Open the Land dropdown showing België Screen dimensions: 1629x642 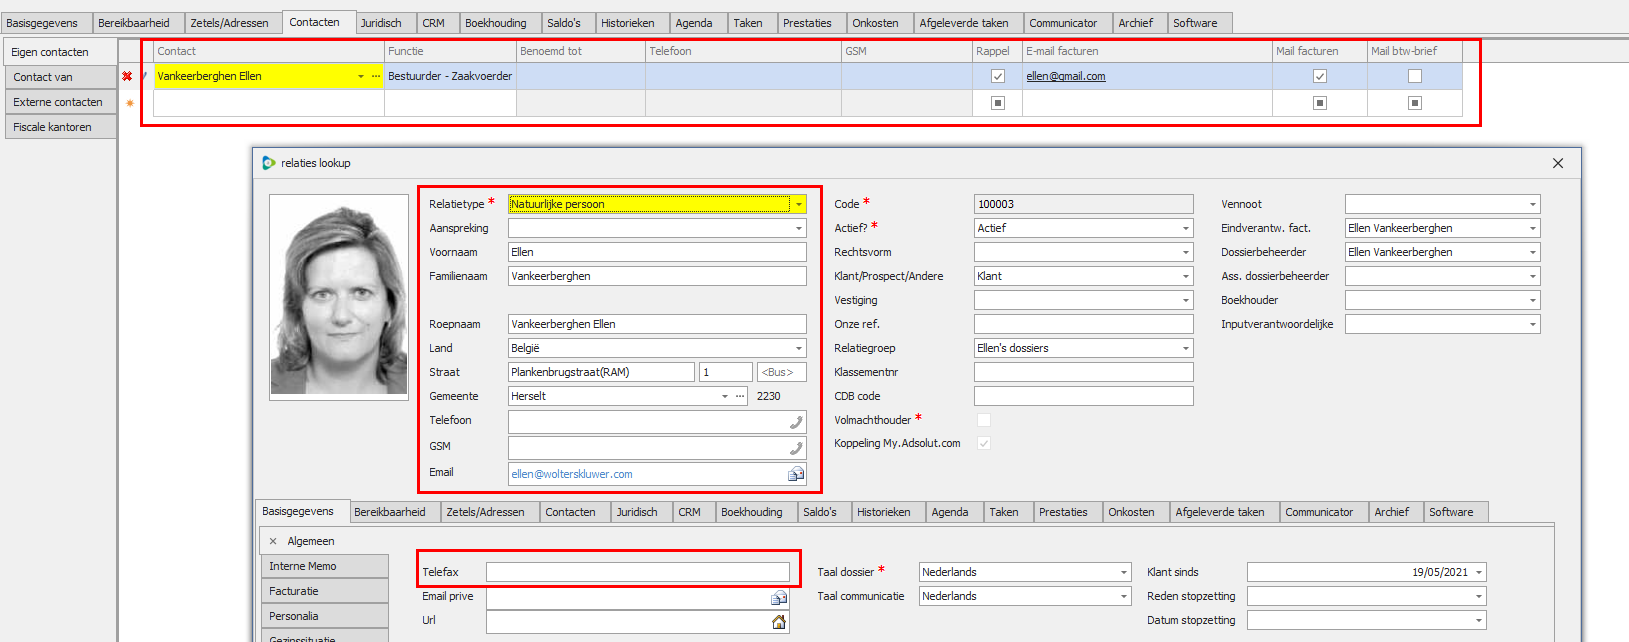coord(798,348)
